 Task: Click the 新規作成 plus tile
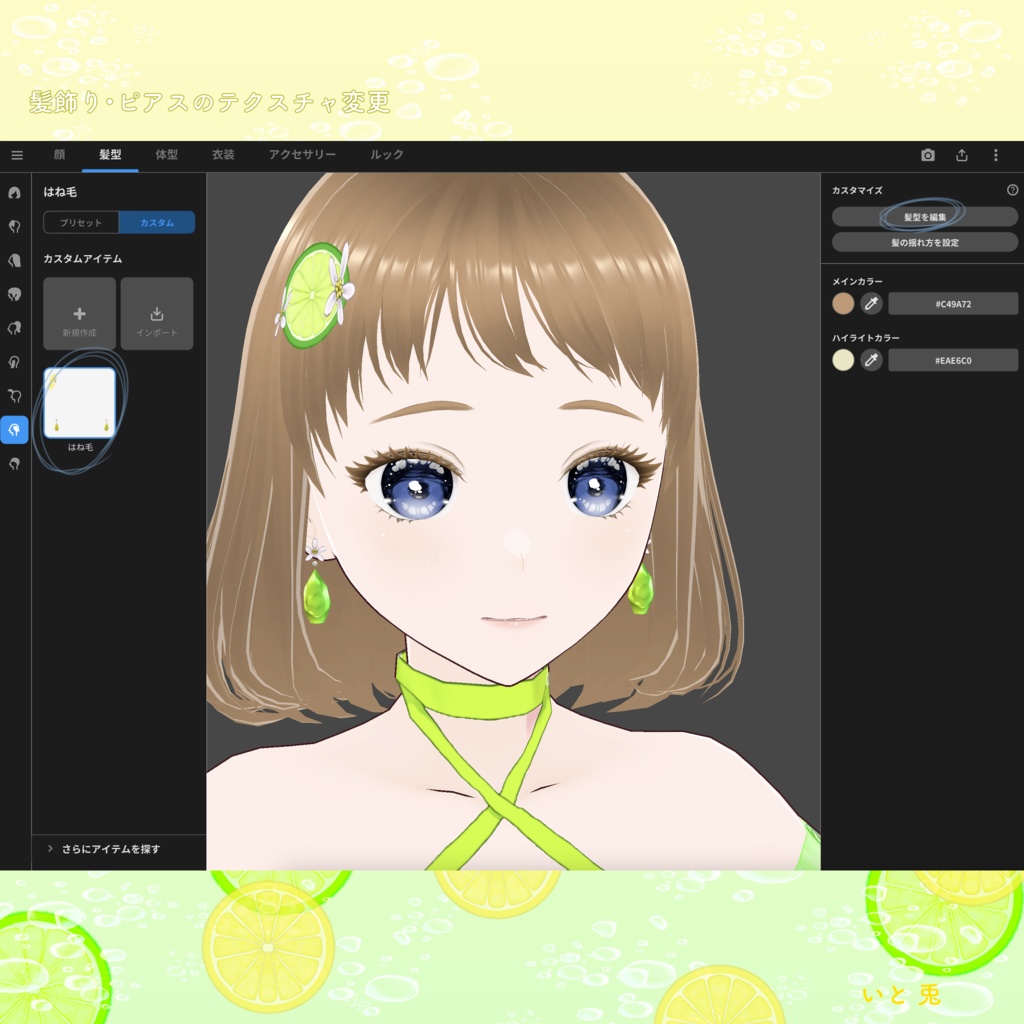click(x=78, y=314)
